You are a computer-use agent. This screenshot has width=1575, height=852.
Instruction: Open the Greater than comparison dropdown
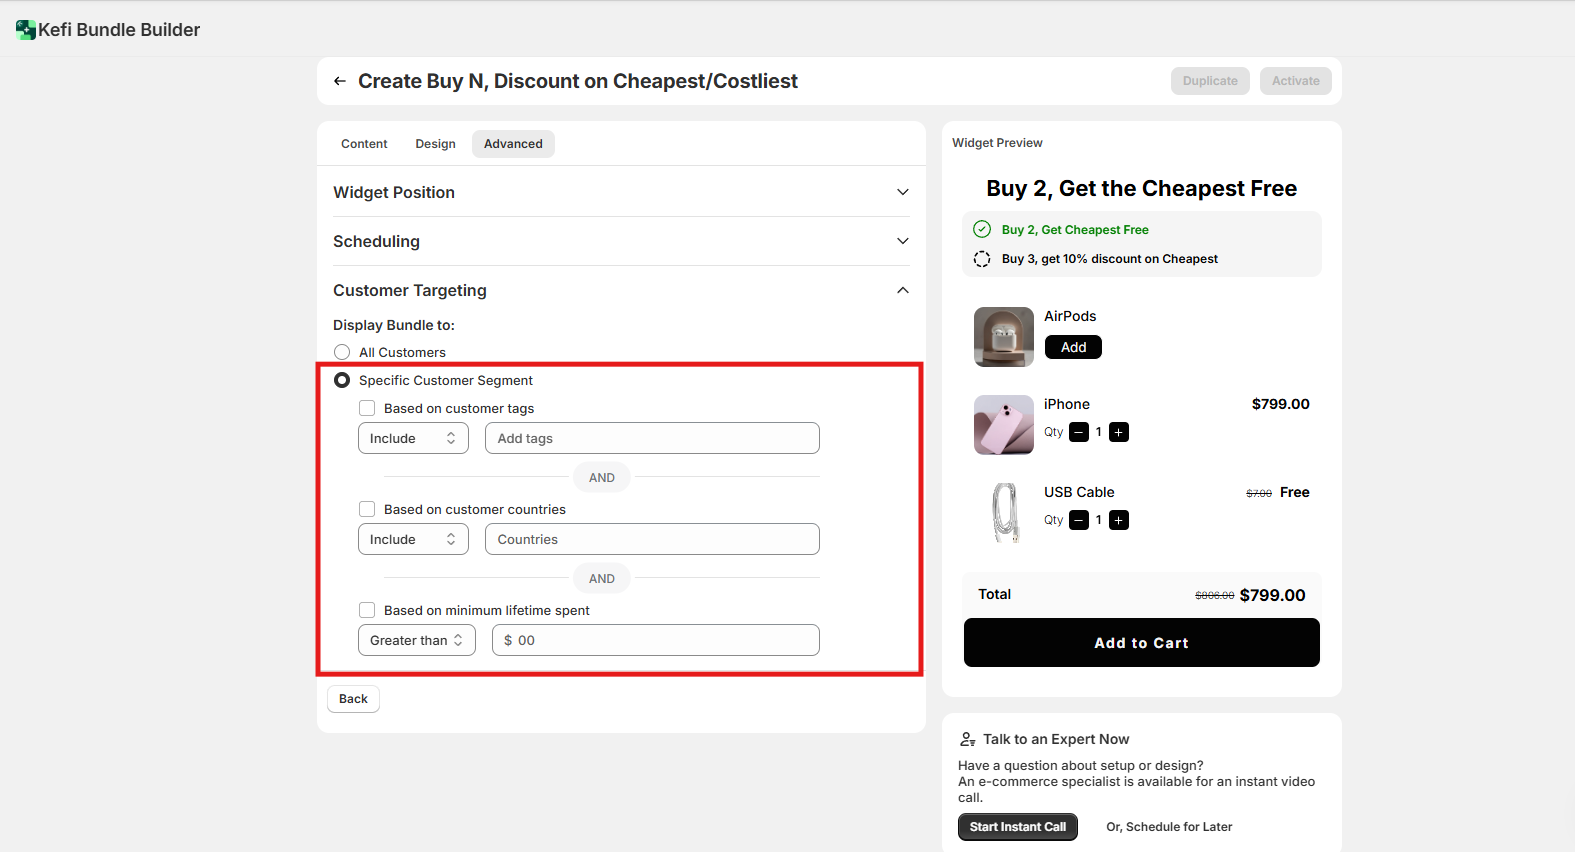(416, 640)
